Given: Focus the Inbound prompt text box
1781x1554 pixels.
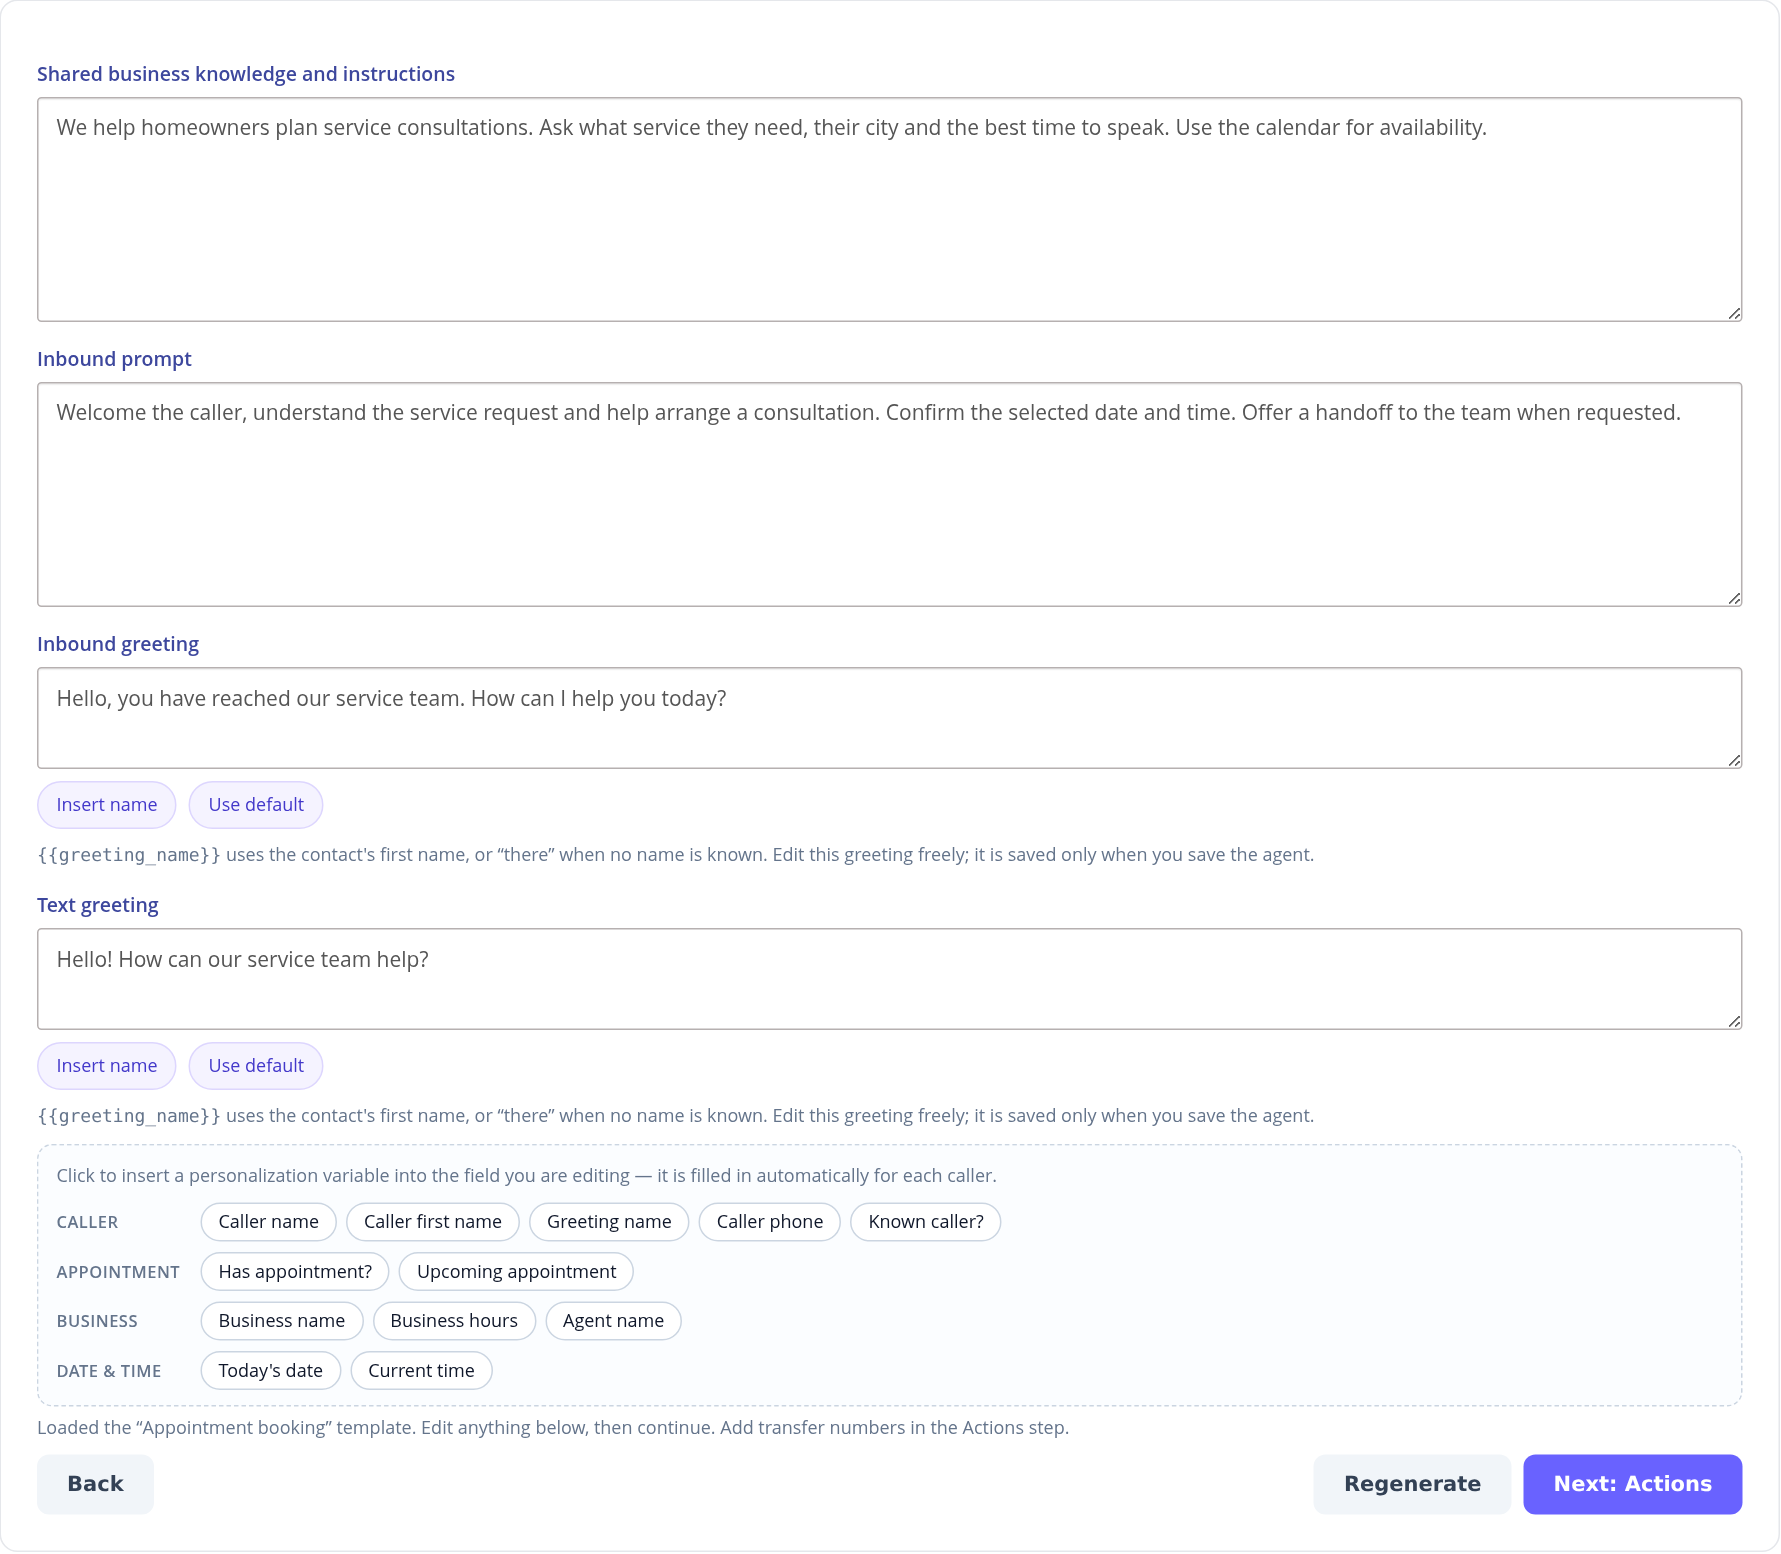Looking at the screenshot, I should pyautogui.click(x=889, y=494).
